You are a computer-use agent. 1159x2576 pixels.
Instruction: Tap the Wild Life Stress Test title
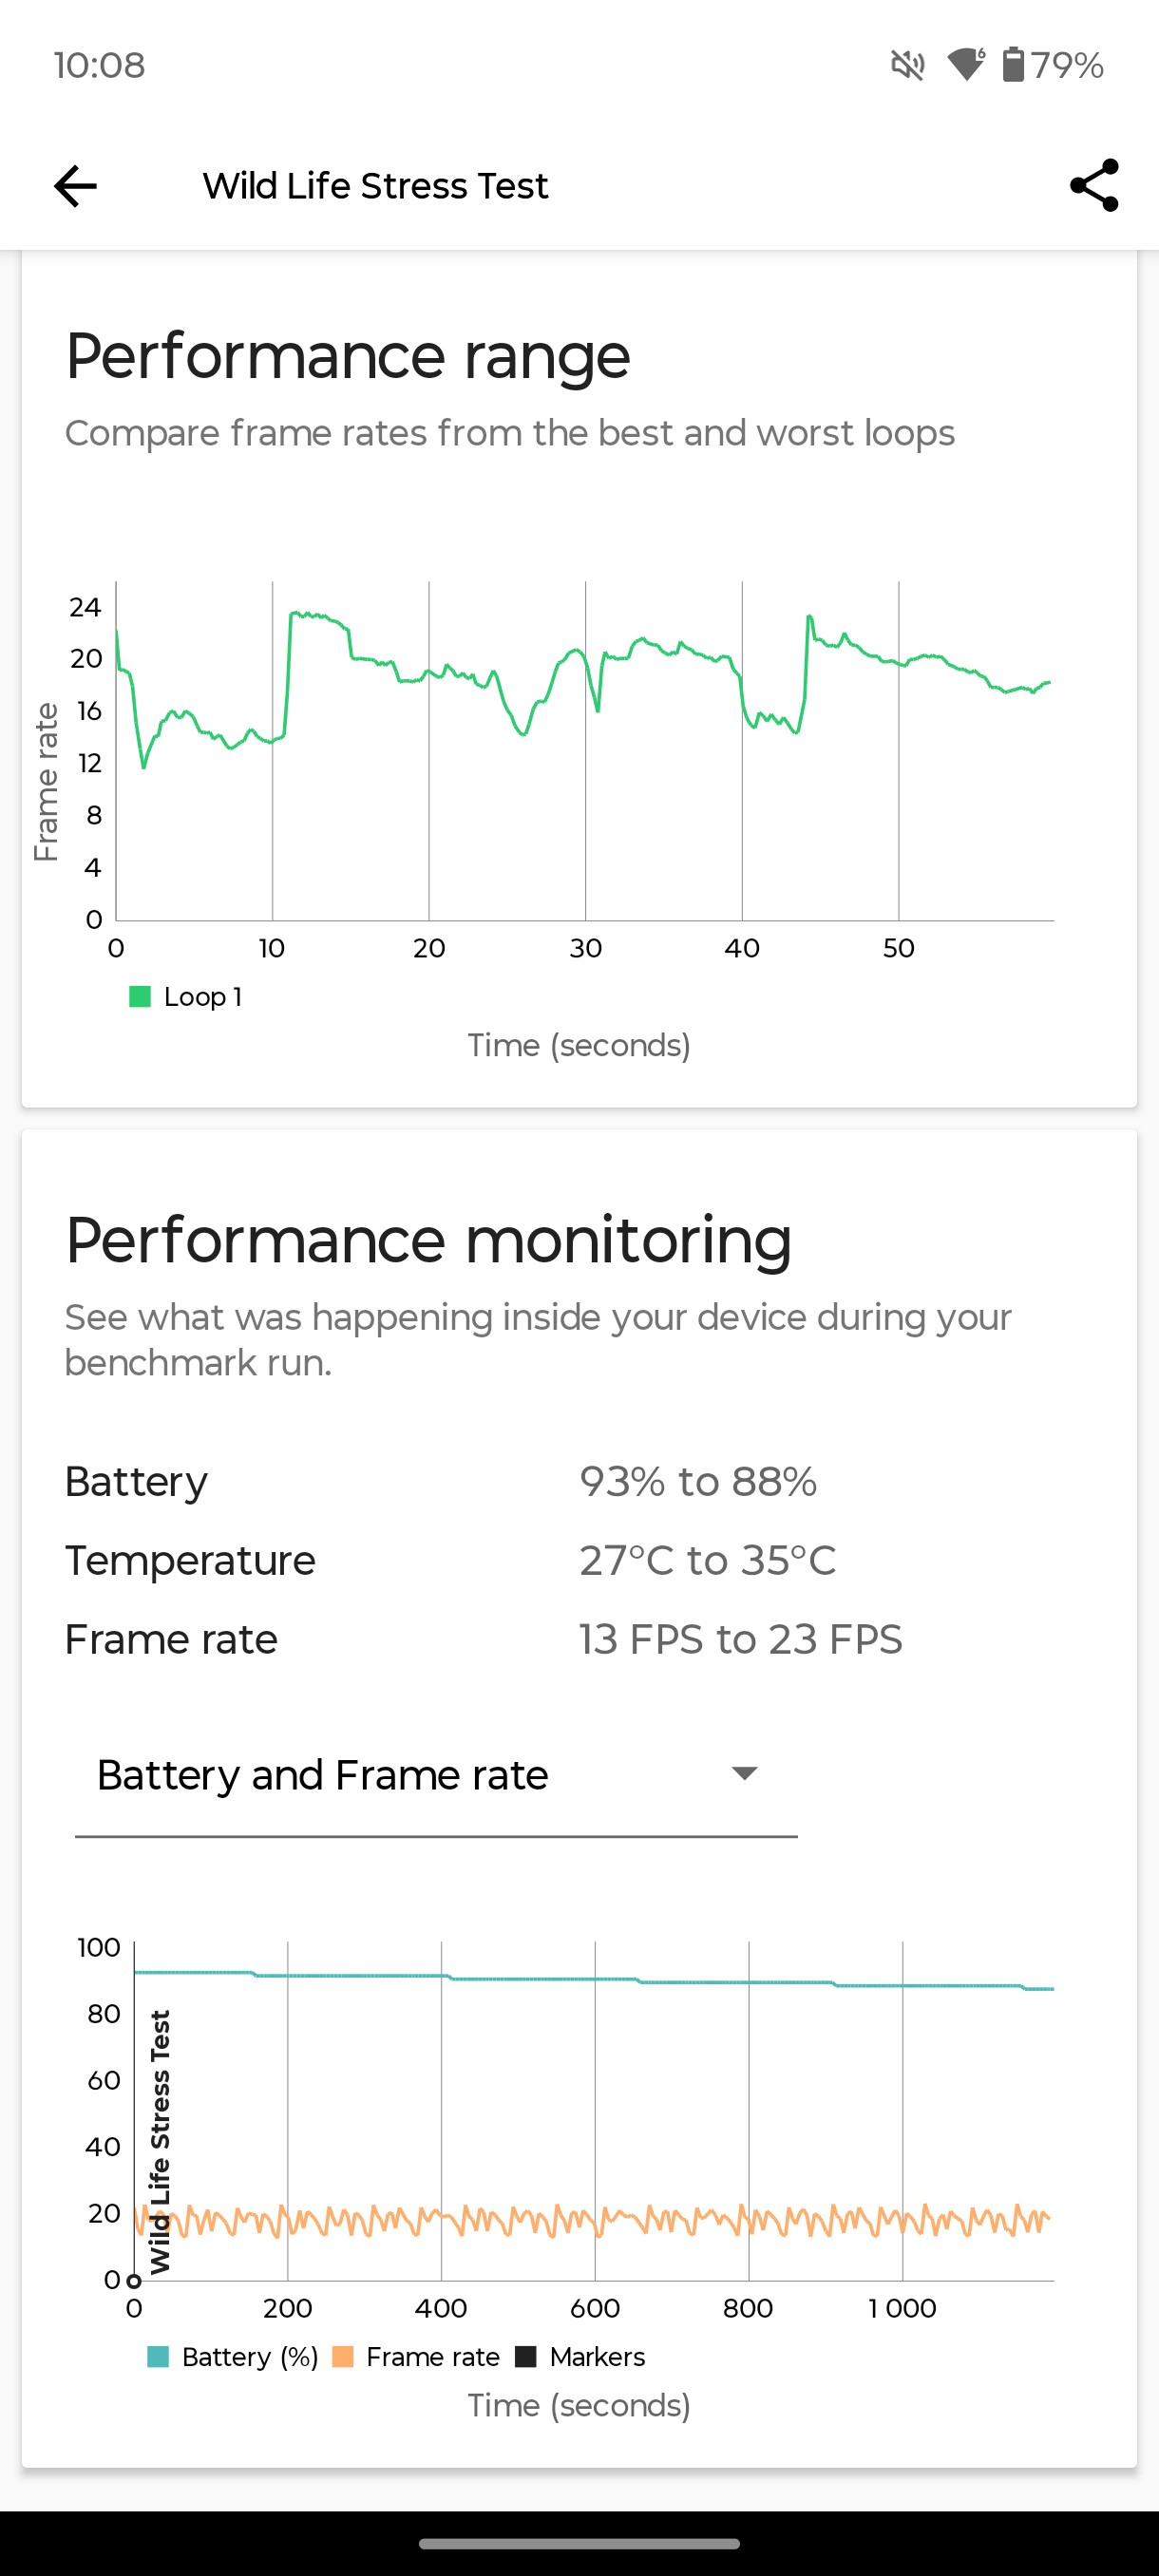(375, 186)
